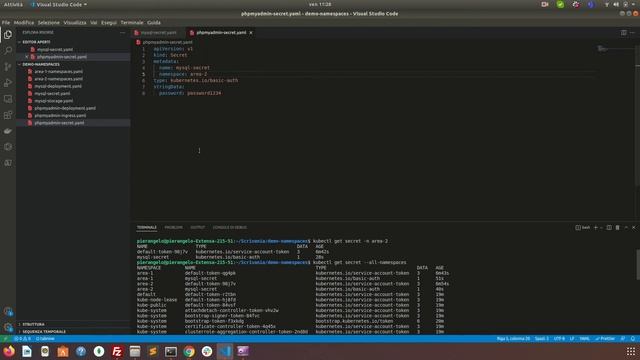The width and height of the screenshot is (640, 360).
Task: Click the remote window indicator in status bar
Action: coord(5,339)
